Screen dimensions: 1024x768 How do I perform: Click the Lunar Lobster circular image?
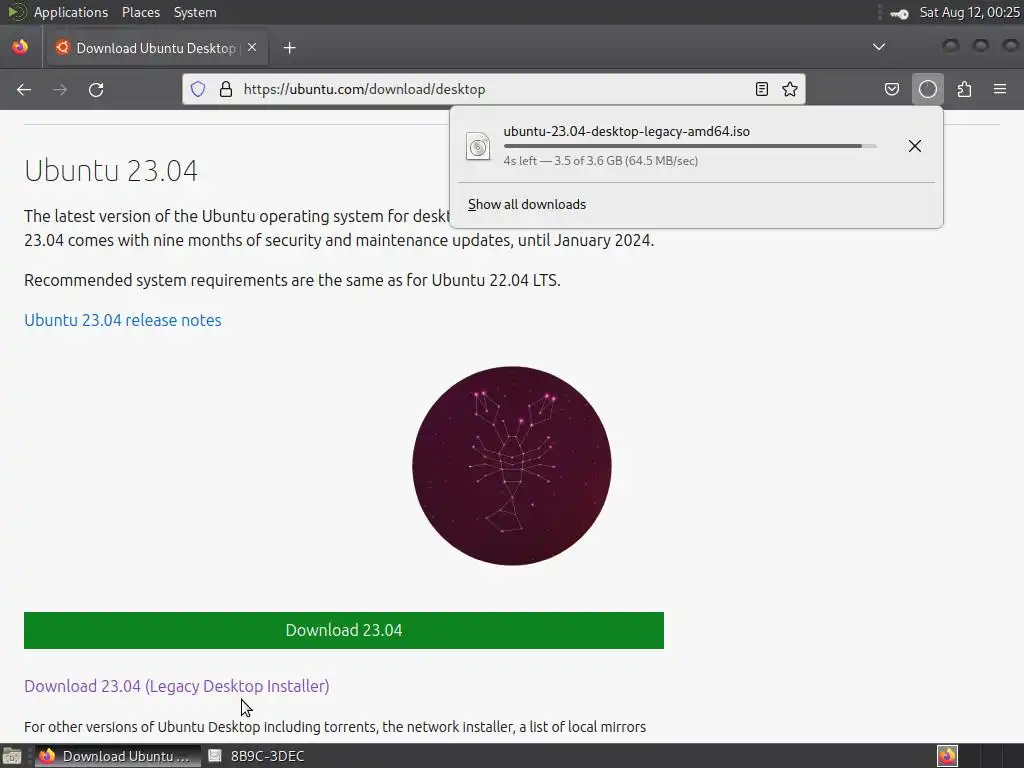coord(512,466)
